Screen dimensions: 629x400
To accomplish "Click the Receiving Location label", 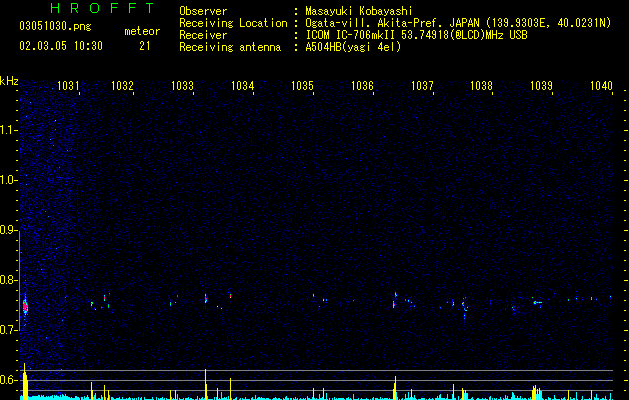I will [233, 23].
